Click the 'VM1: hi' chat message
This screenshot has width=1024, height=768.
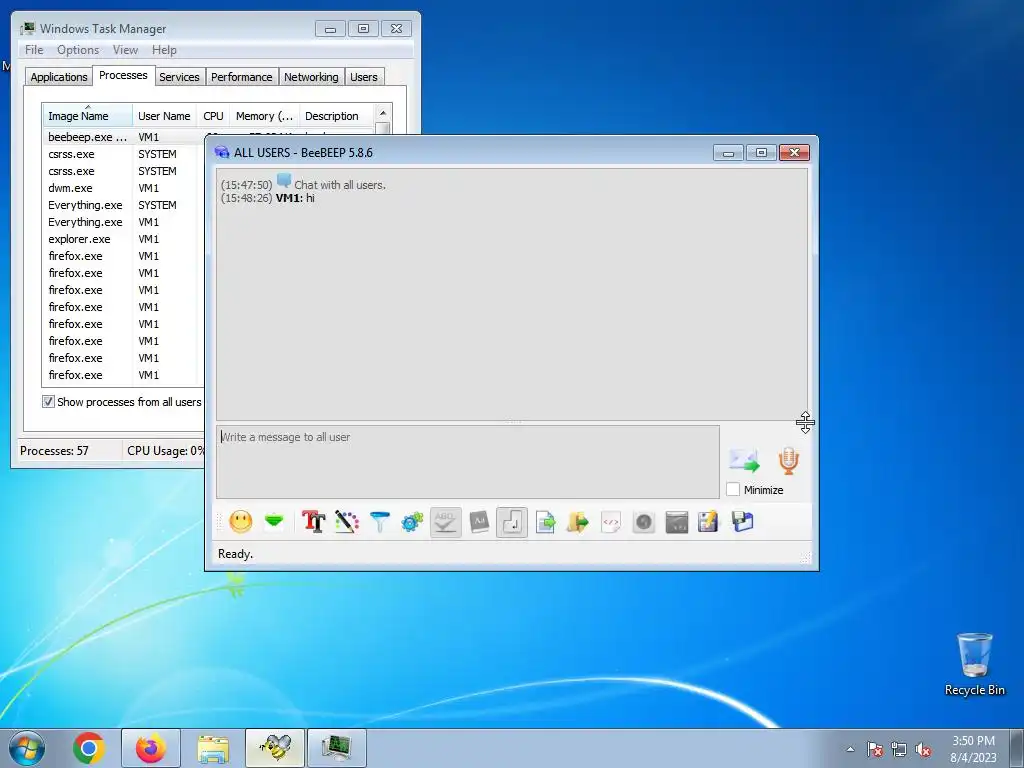click(x=295, y=198)
